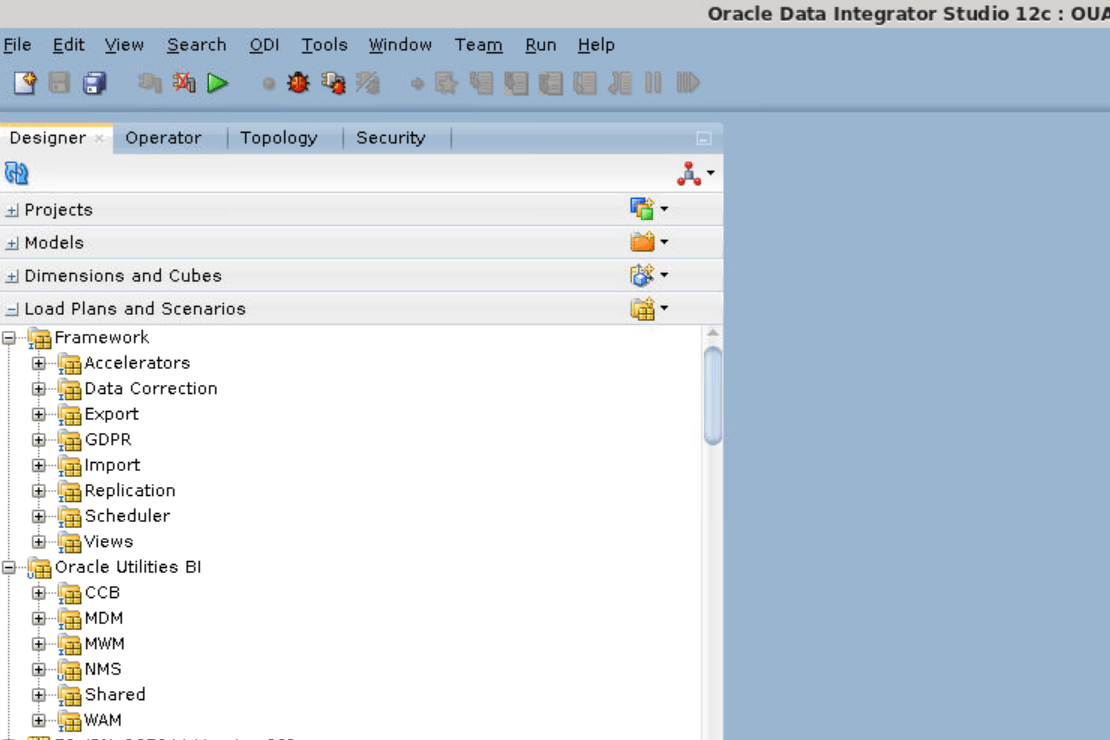The height and width of the screenshot is (740, 1110).
Task: Refresh the Designer navigator tree
Action: coord(16,172)
